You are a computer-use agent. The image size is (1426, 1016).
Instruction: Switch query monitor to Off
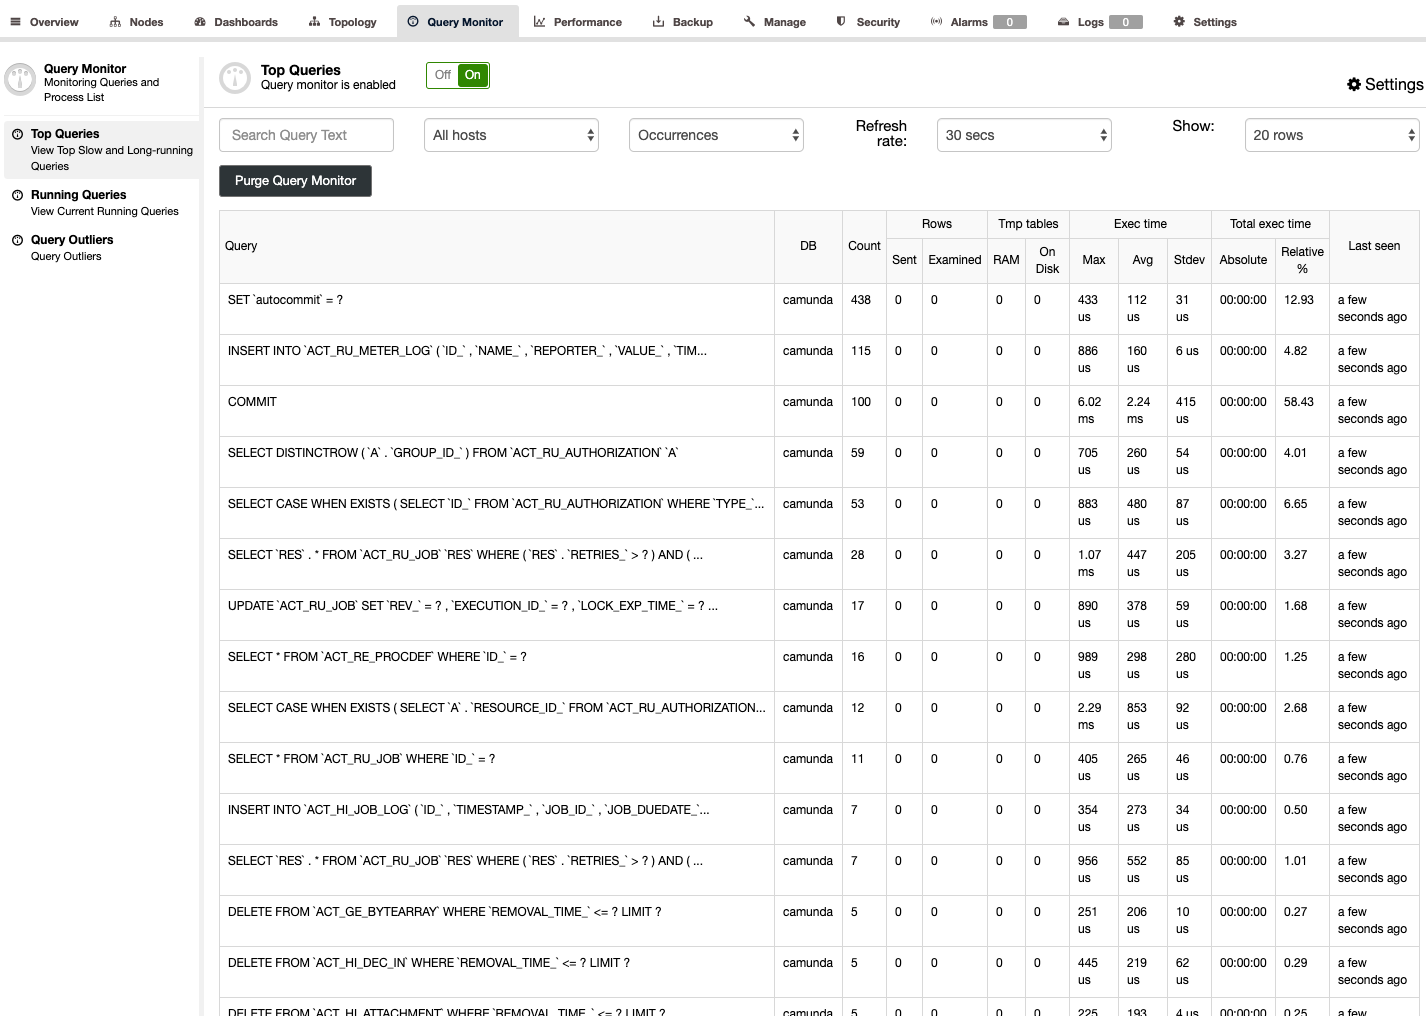[x=442, y=75]
